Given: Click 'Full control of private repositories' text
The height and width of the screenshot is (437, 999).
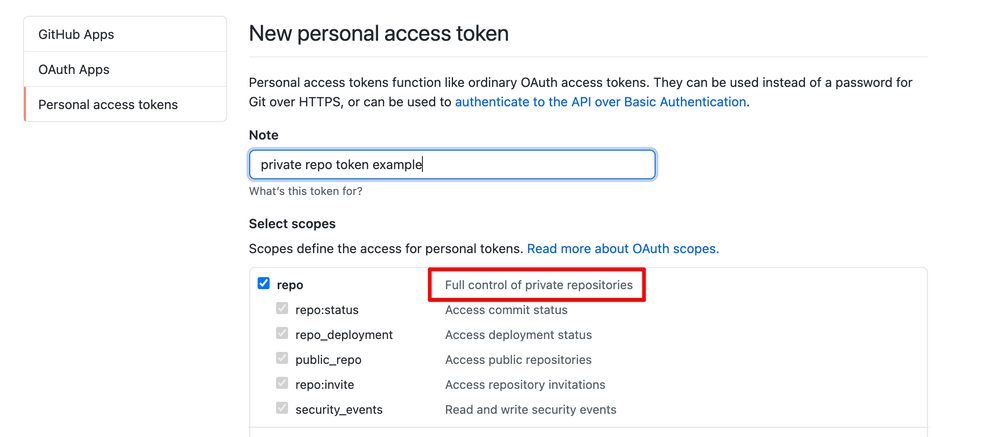Looking at the screenshot, I should point(538,285).
